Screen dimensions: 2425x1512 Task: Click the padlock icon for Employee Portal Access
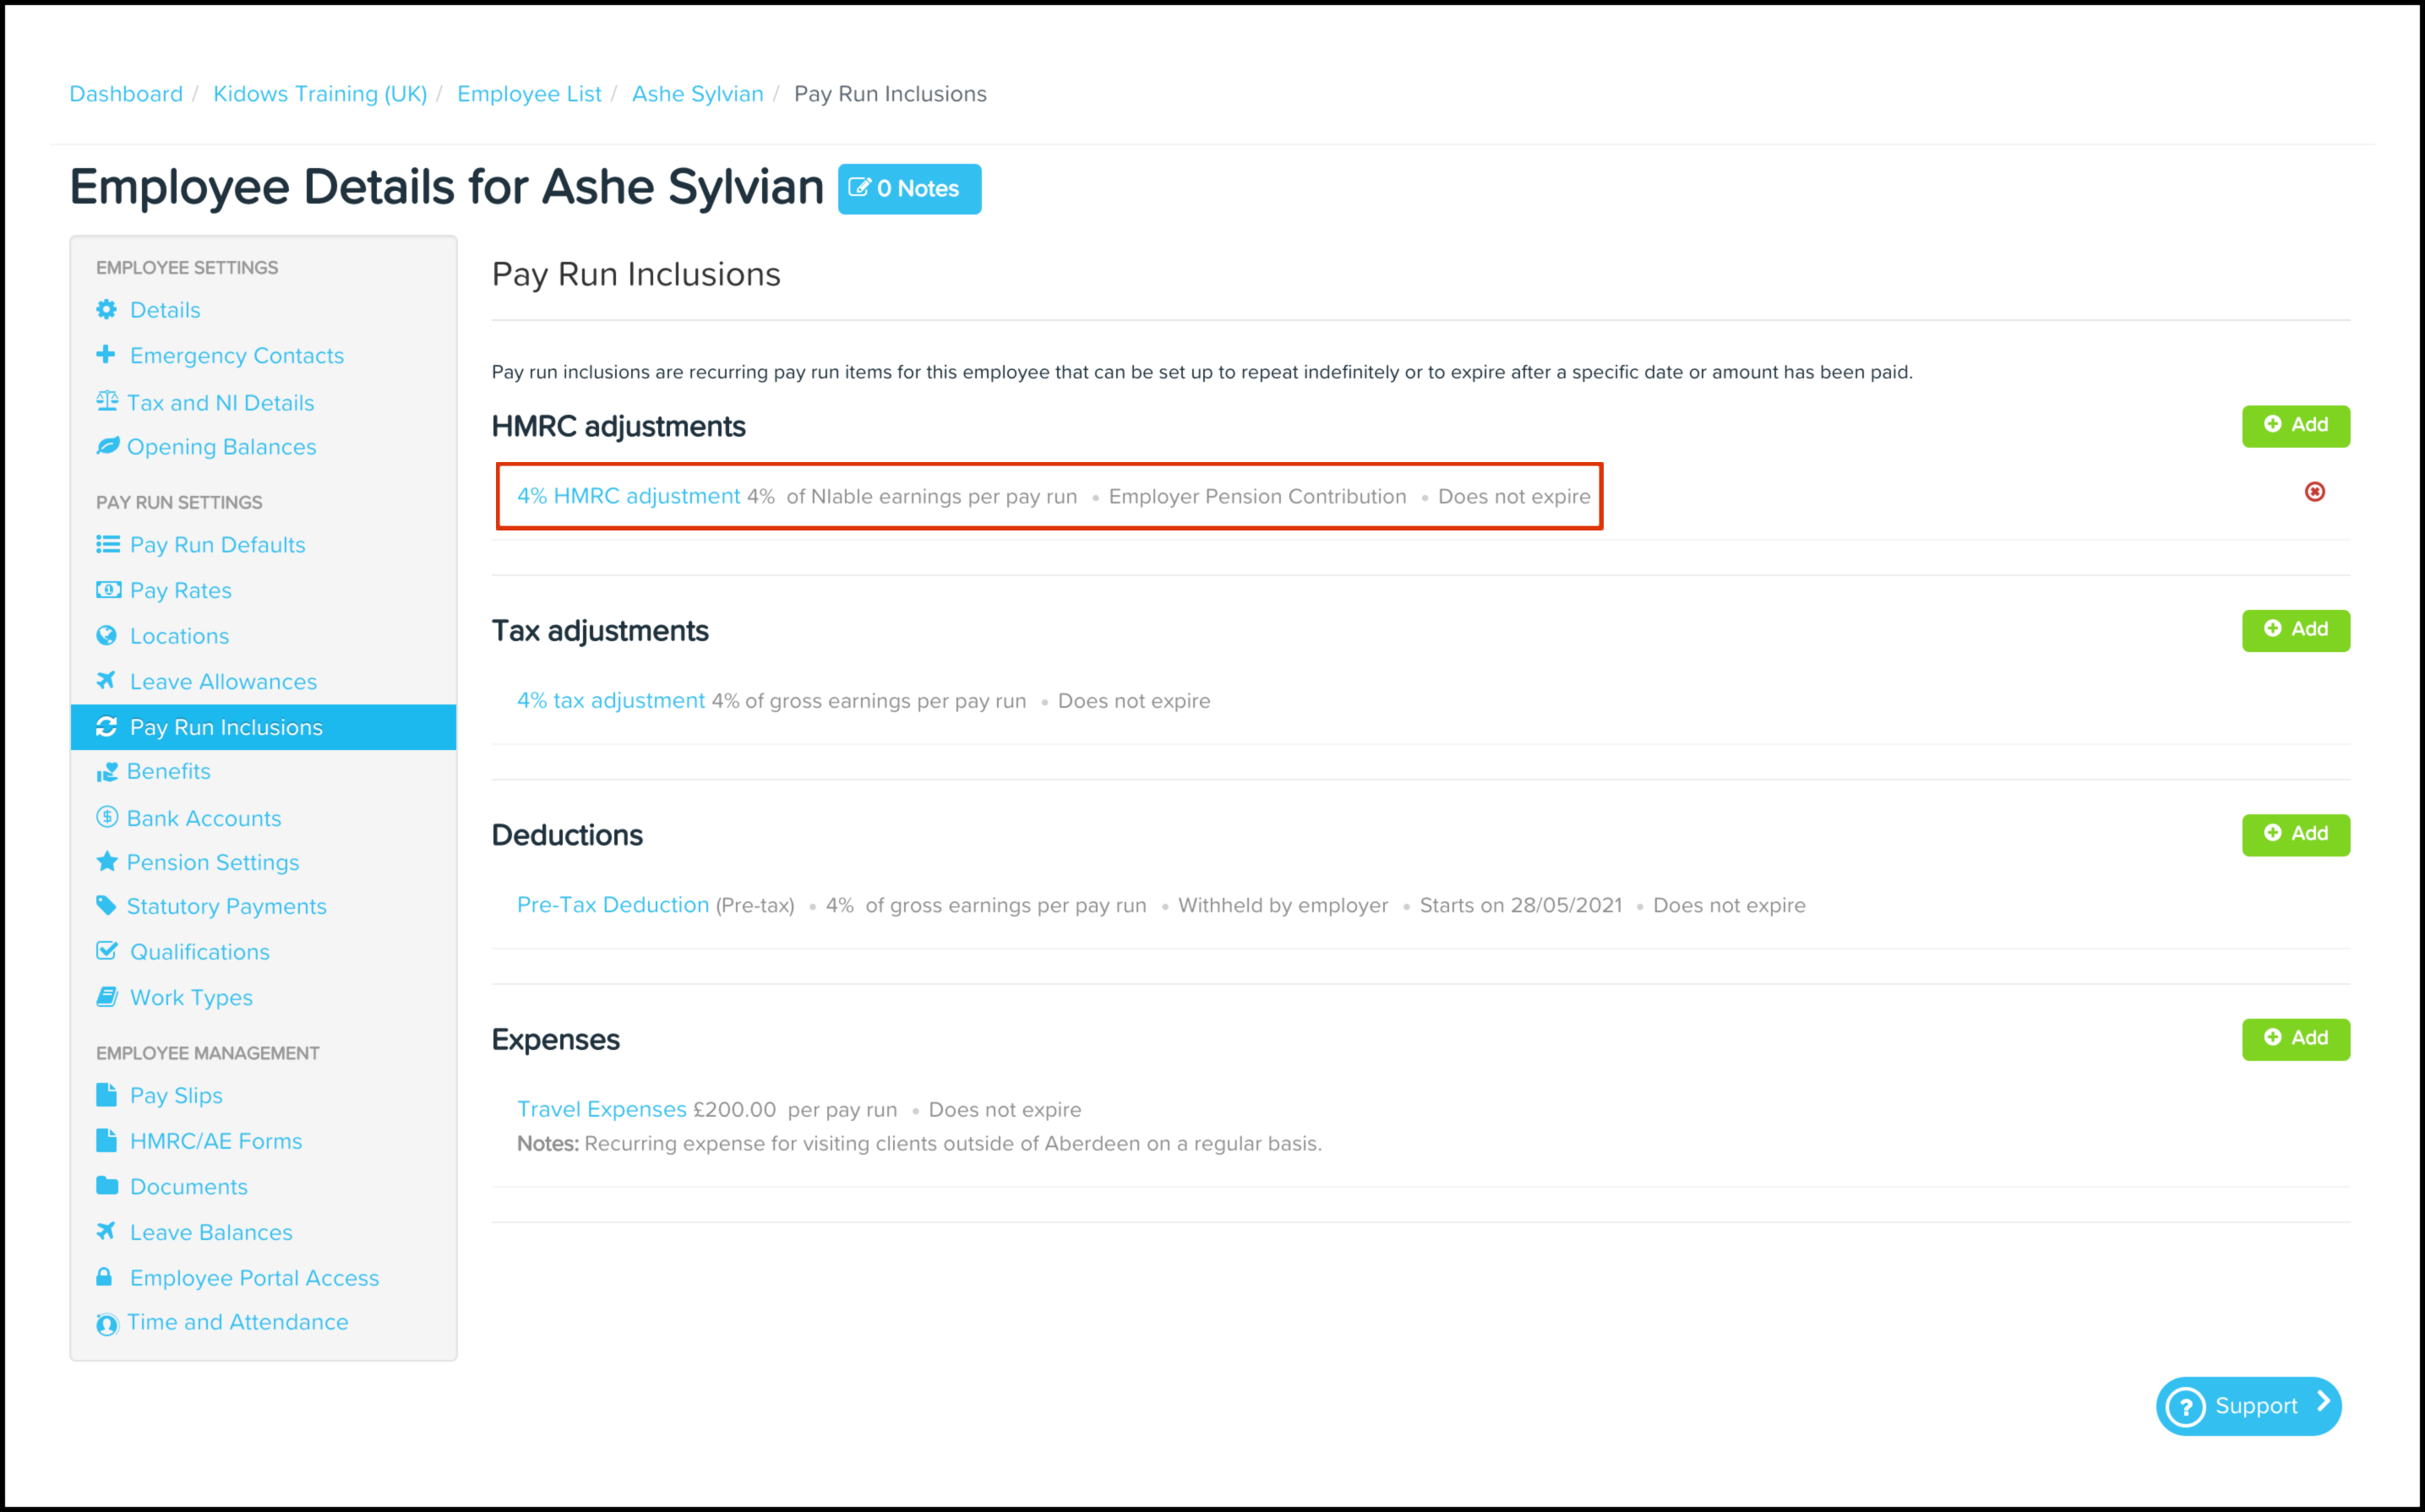pos(105,1277)
